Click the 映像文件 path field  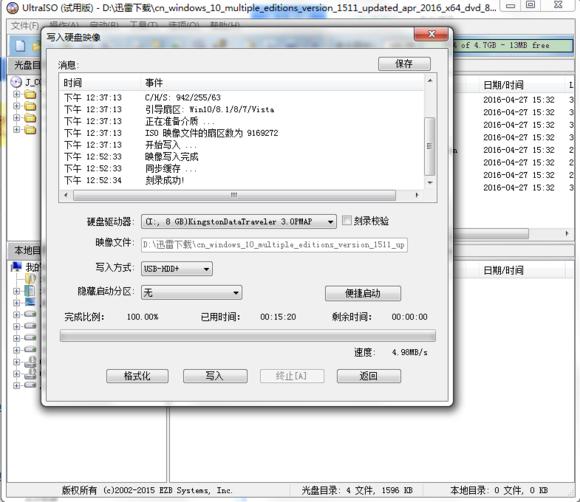click(274, 245)
